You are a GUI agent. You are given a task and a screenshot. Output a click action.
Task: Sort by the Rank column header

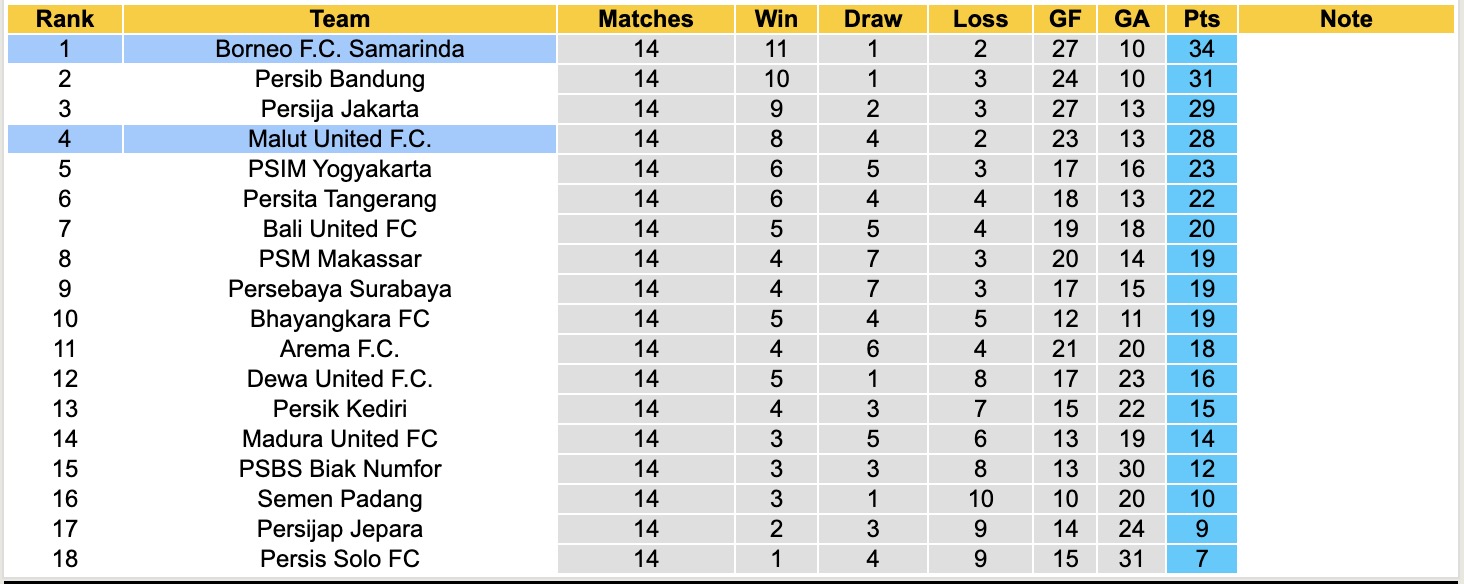click(65, 19)
